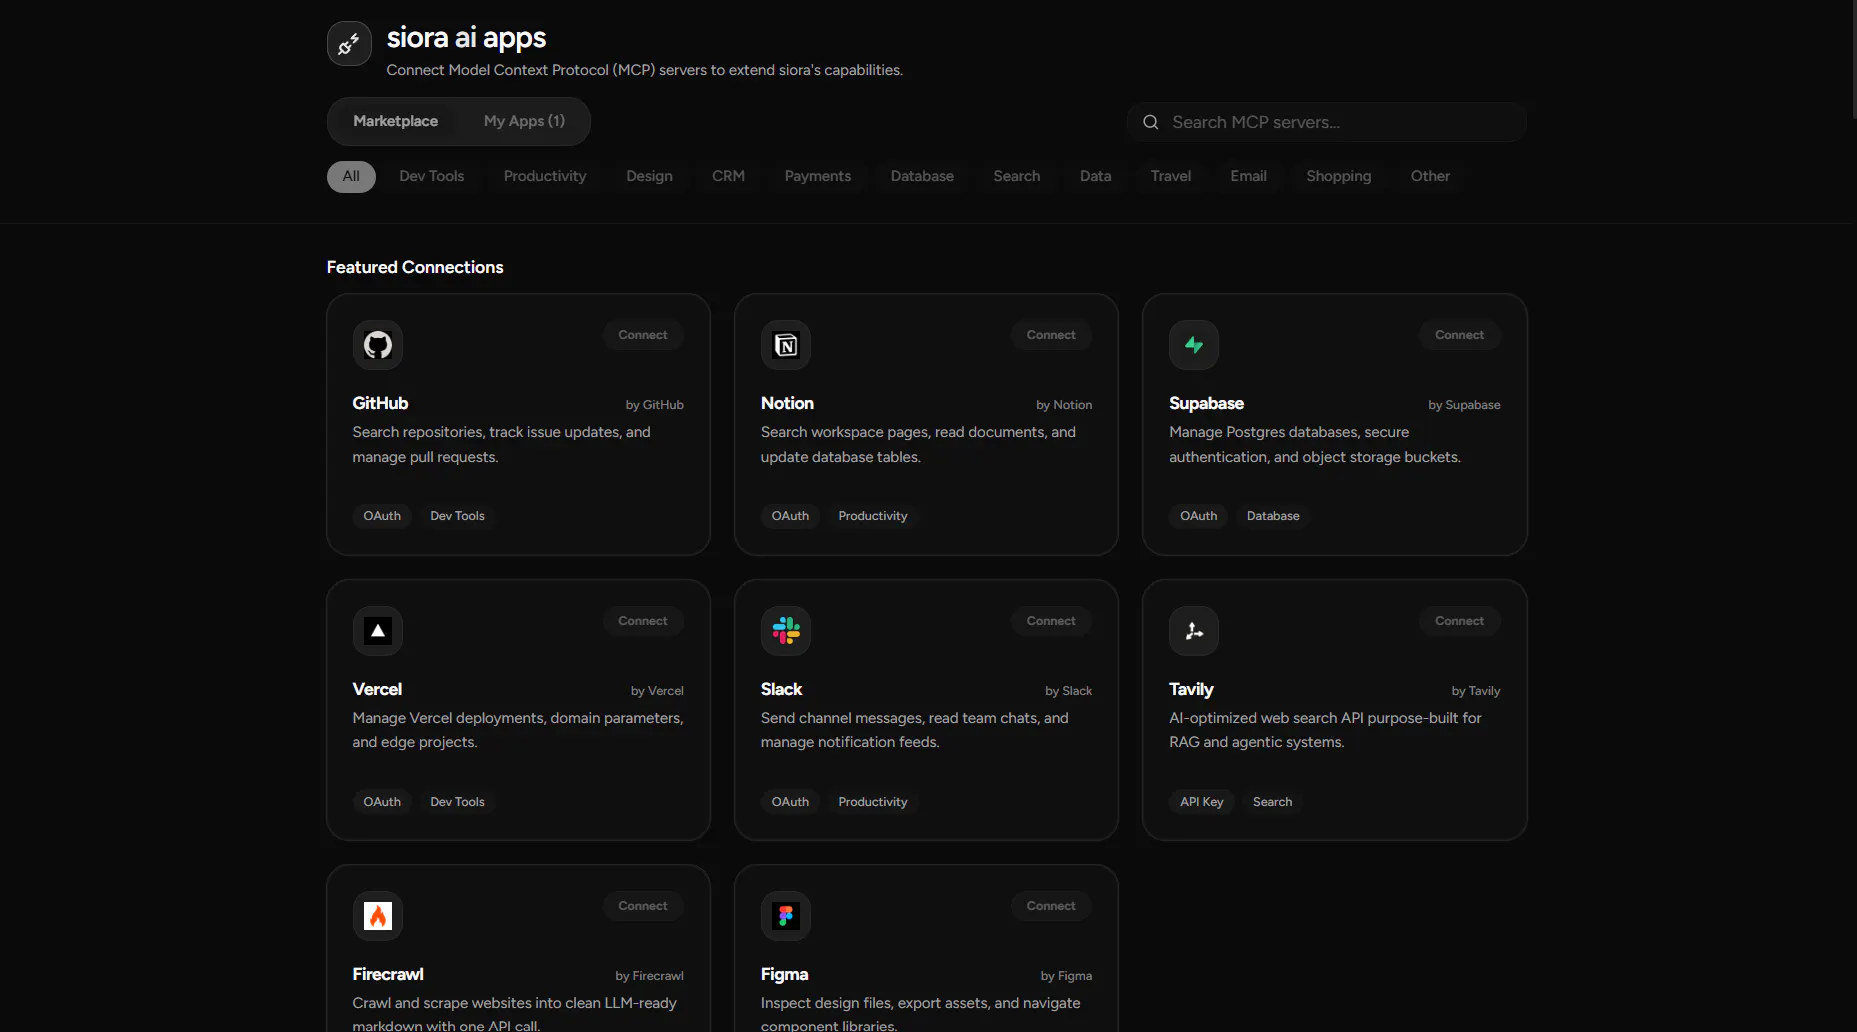Switch to the Marketplace tab
Image resolution: width=1857 pixels, height=1032 pixels.
pos(395,121)
